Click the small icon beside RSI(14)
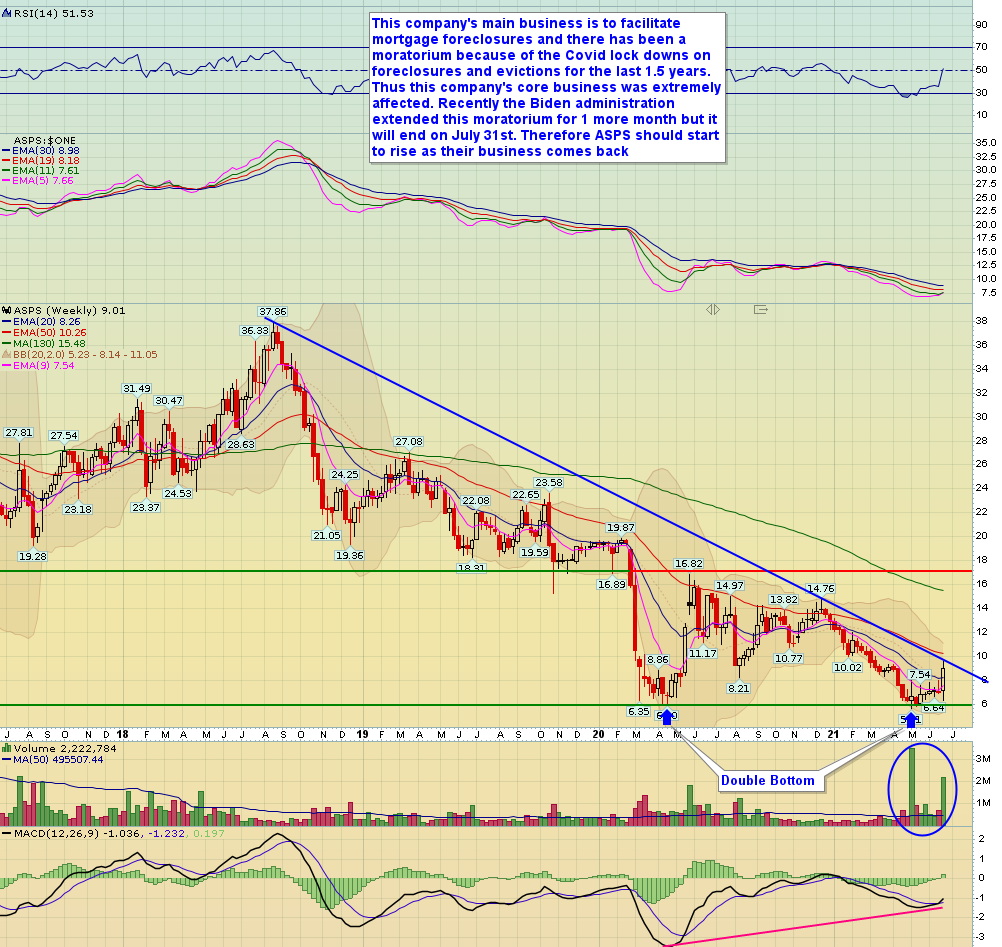 pos(6,13)
